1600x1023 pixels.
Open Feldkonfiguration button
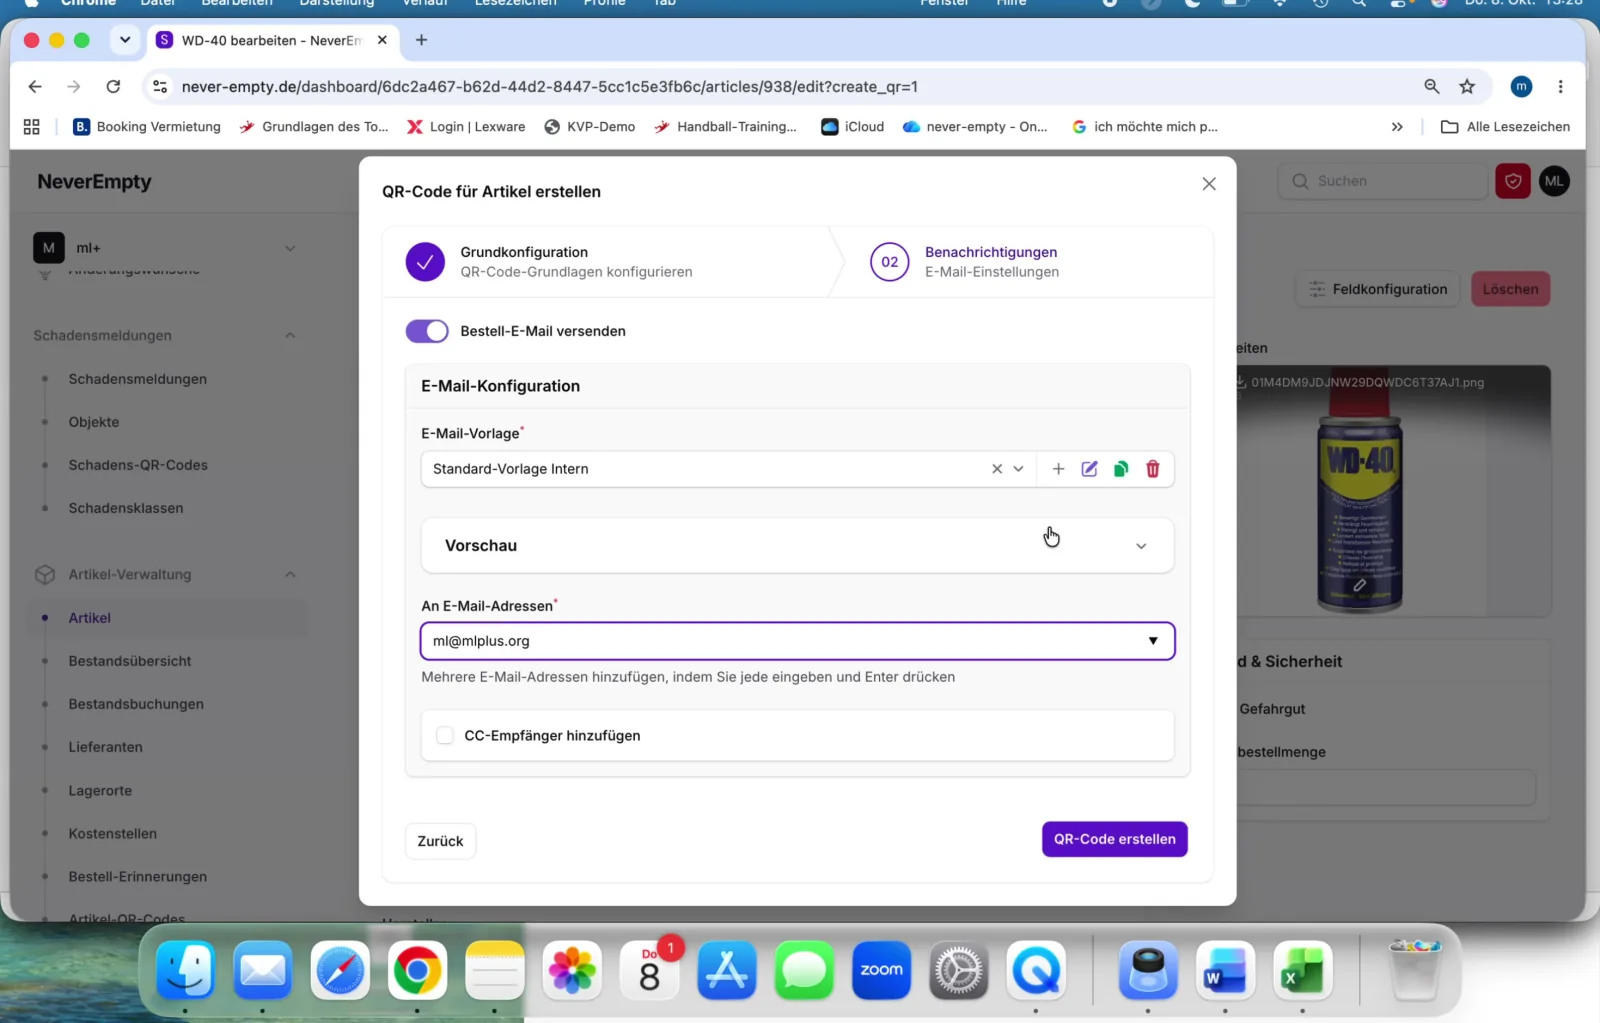pyautogui.click(x=1377, y=289)
